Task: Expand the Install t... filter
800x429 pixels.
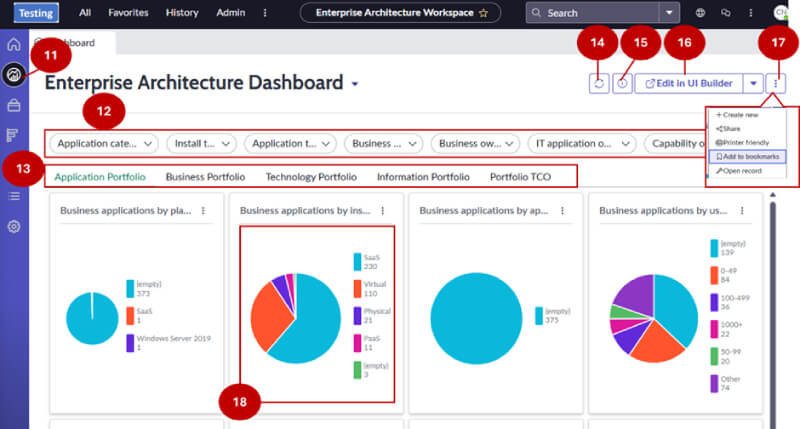Action: [201, 144]
